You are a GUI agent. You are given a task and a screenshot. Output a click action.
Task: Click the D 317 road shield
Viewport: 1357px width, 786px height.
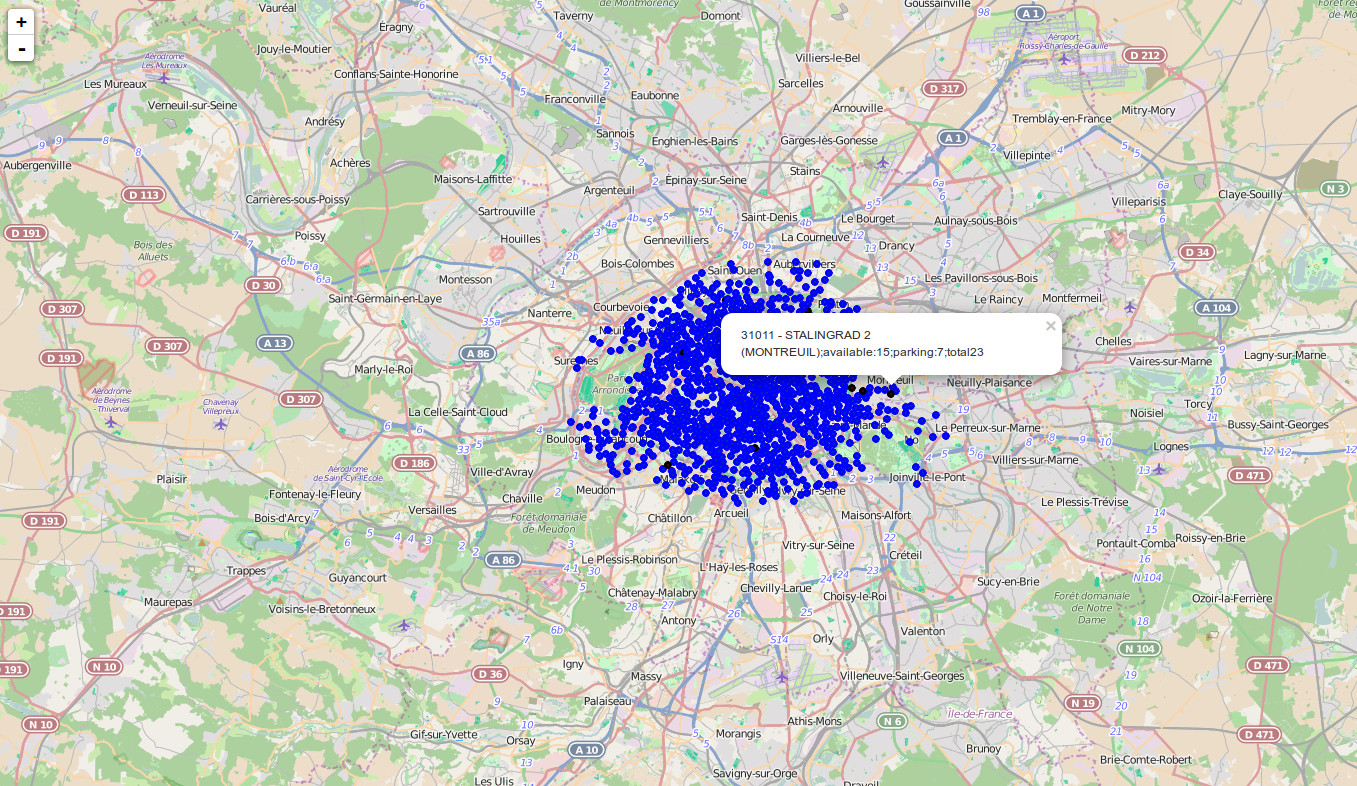[943, 89]
